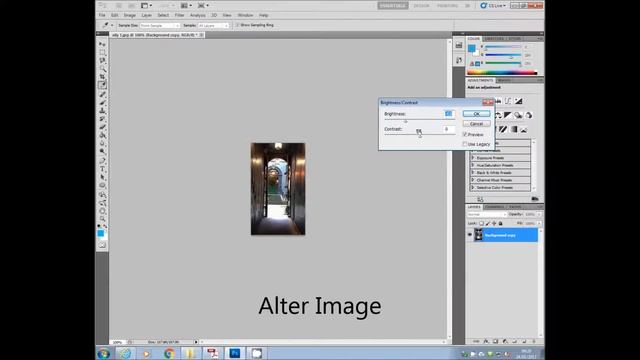Screen dimensions: 640x360
Task: Select the Healing Brush tool
Action: [x=102, y=94]
